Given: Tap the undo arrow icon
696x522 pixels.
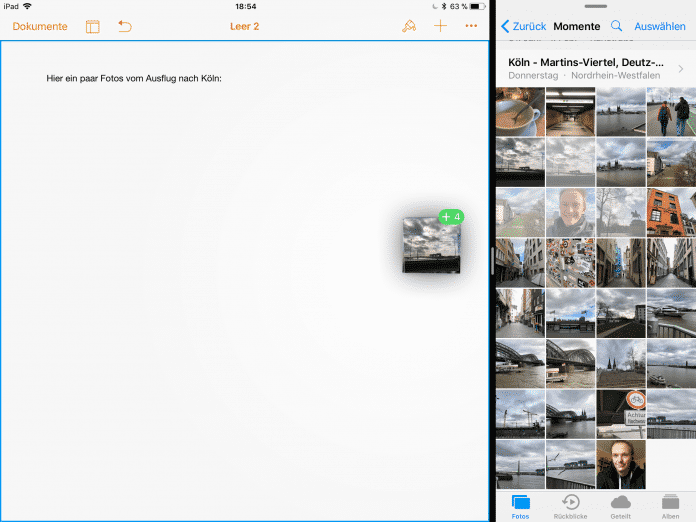Looking at the screenshot, I should (125, 26).
